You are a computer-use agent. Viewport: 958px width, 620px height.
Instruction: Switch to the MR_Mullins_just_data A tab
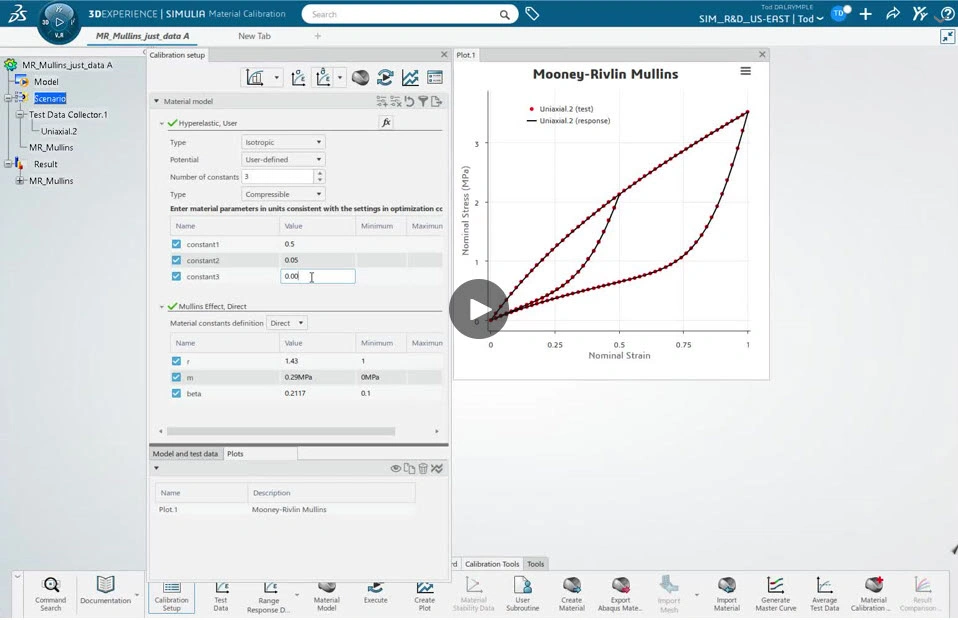(142, 36)
